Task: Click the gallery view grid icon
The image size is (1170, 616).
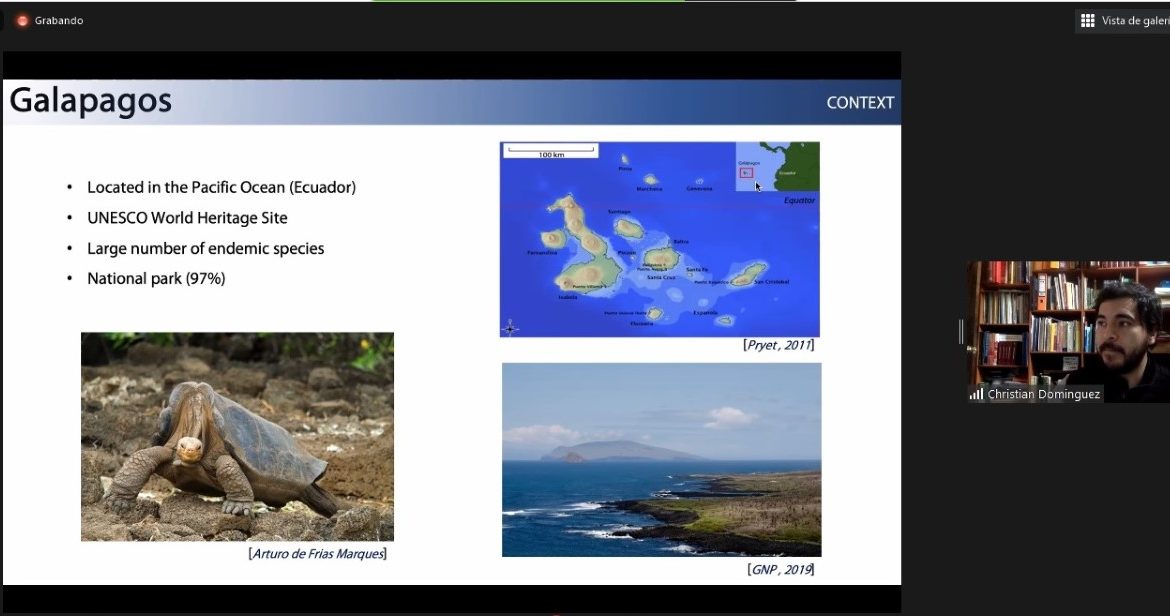Action: [x=1087, y=21]
